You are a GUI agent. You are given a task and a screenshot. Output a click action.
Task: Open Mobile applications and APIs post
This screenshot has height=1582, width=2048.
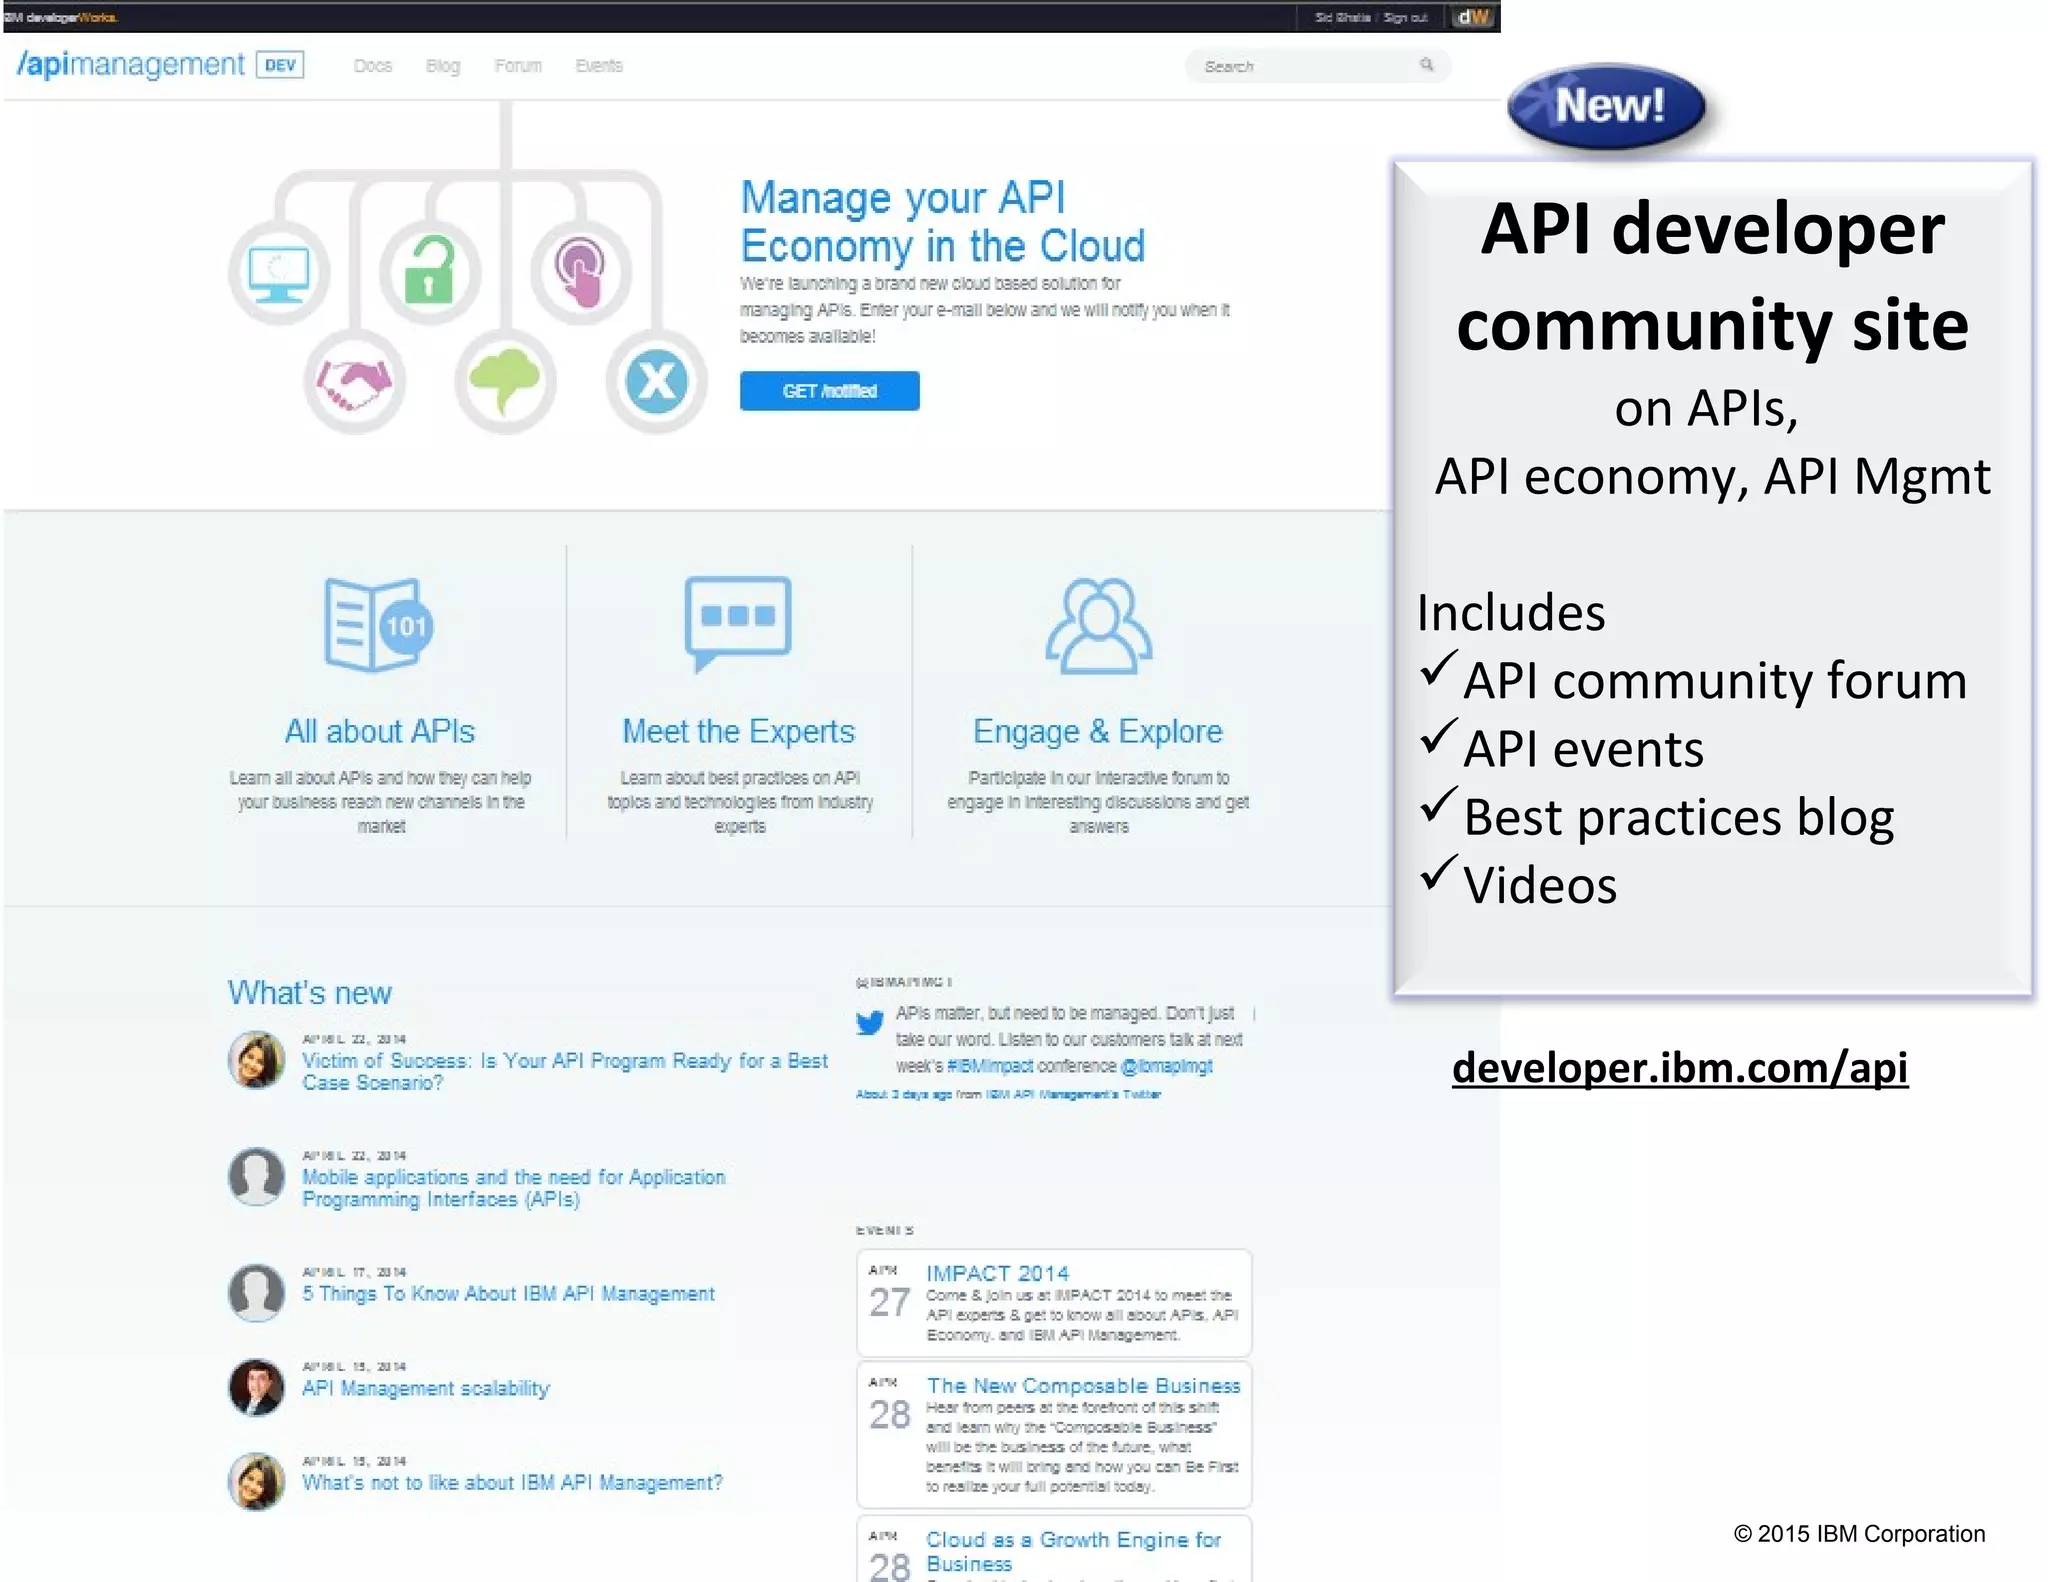pos(514,1188)
